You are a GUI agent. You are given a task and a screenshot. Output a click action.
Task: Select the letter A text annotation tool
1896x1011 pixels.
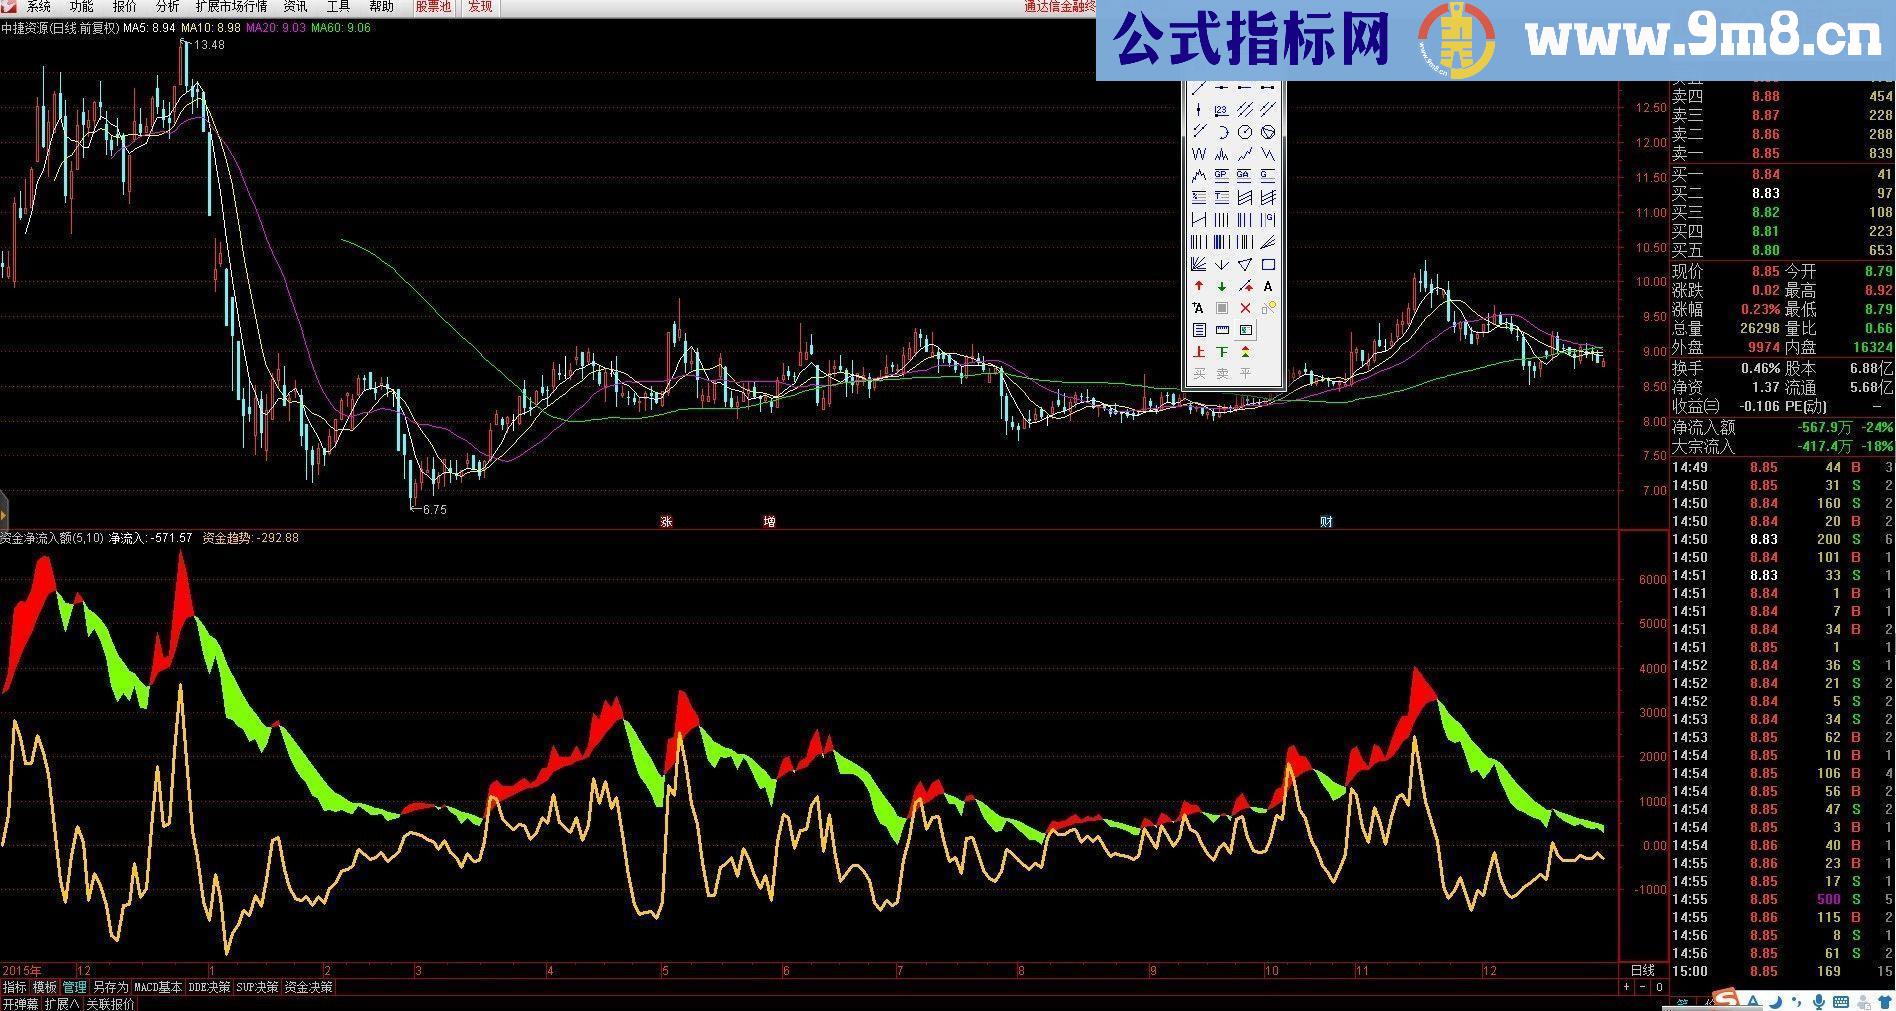[x=1268, y=287]
